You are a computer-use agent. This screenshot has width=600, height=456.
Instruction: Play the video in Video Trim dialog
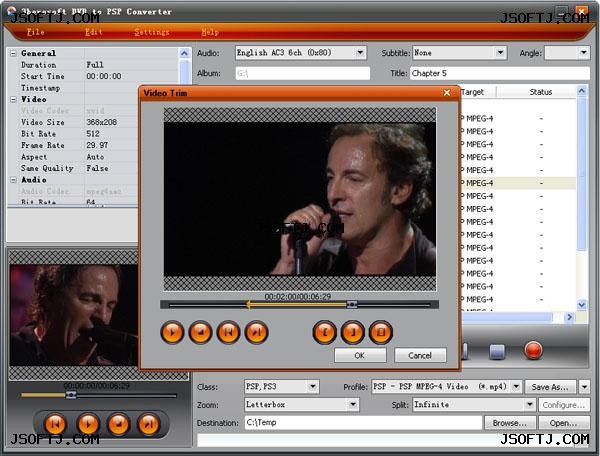172,332
